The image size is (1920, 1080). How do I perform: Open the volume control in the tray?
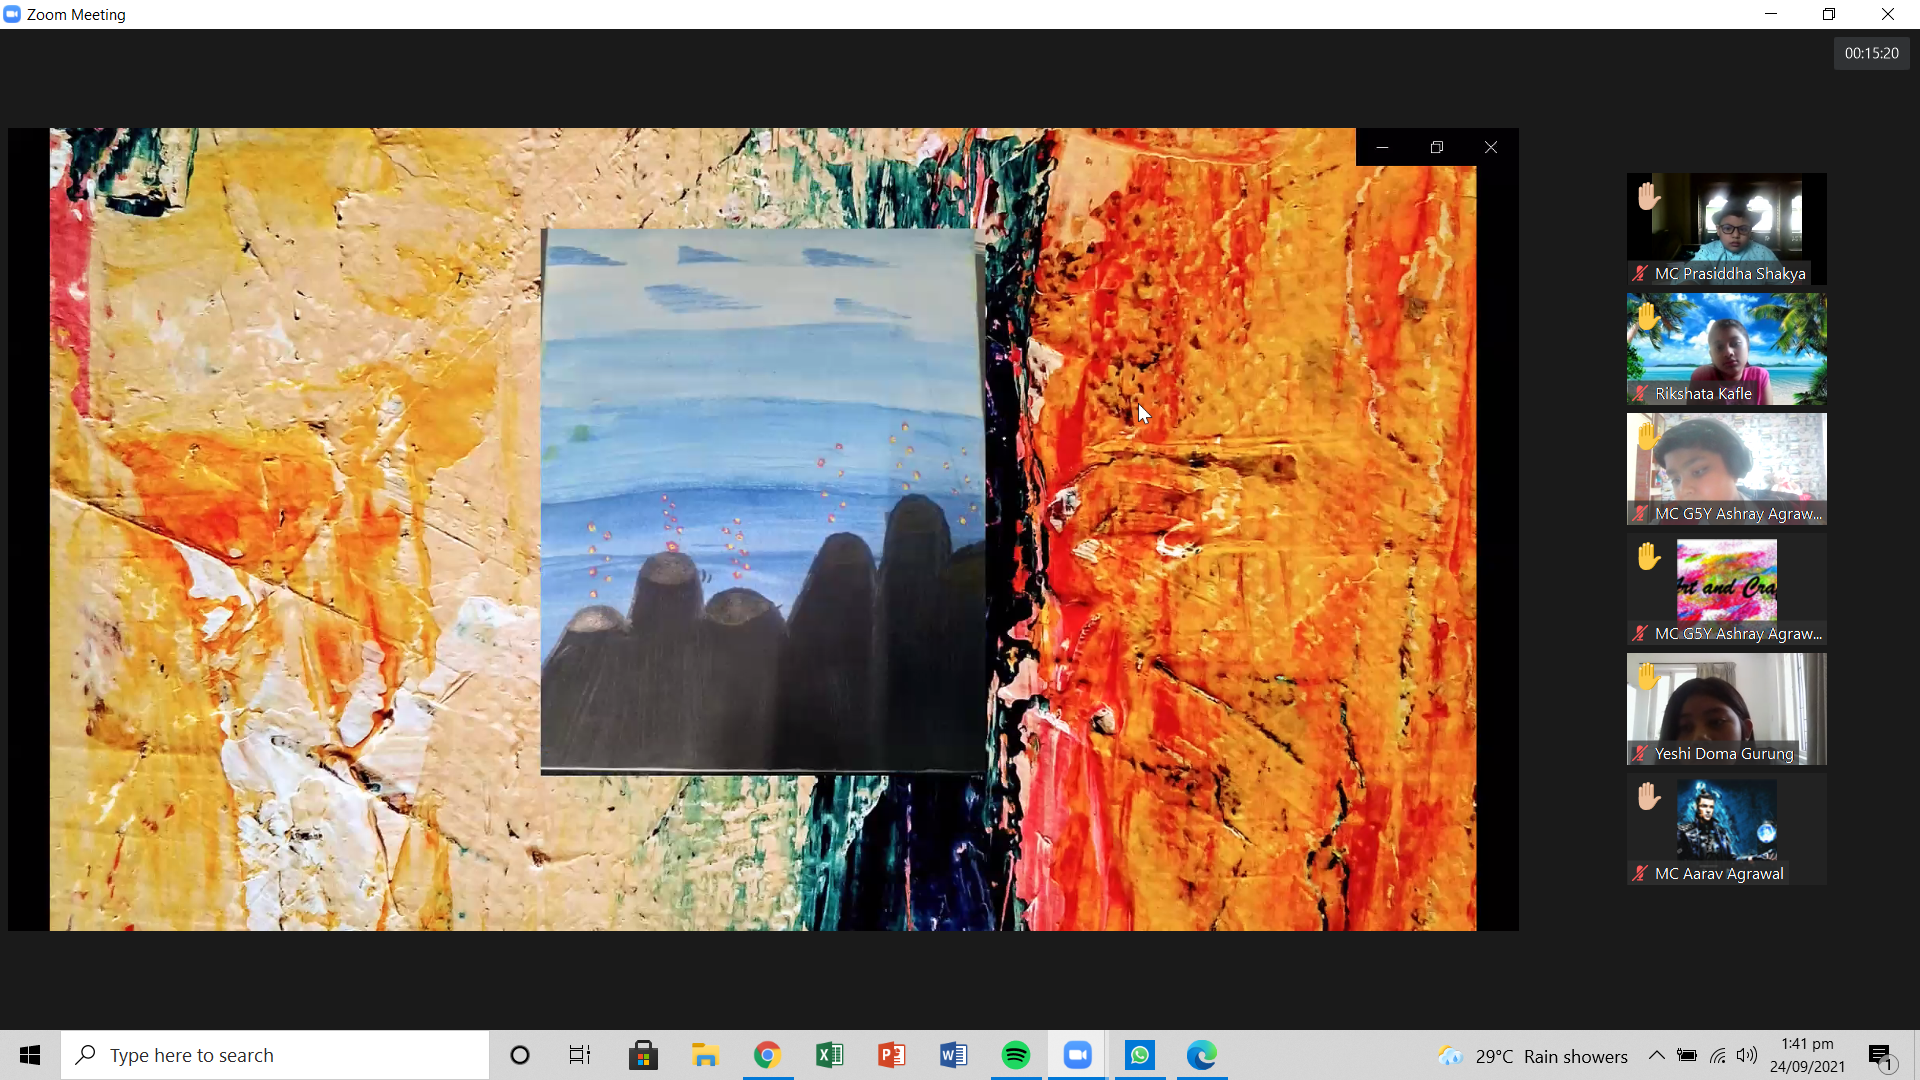pyautogui.click(x=1746, y=1055)
